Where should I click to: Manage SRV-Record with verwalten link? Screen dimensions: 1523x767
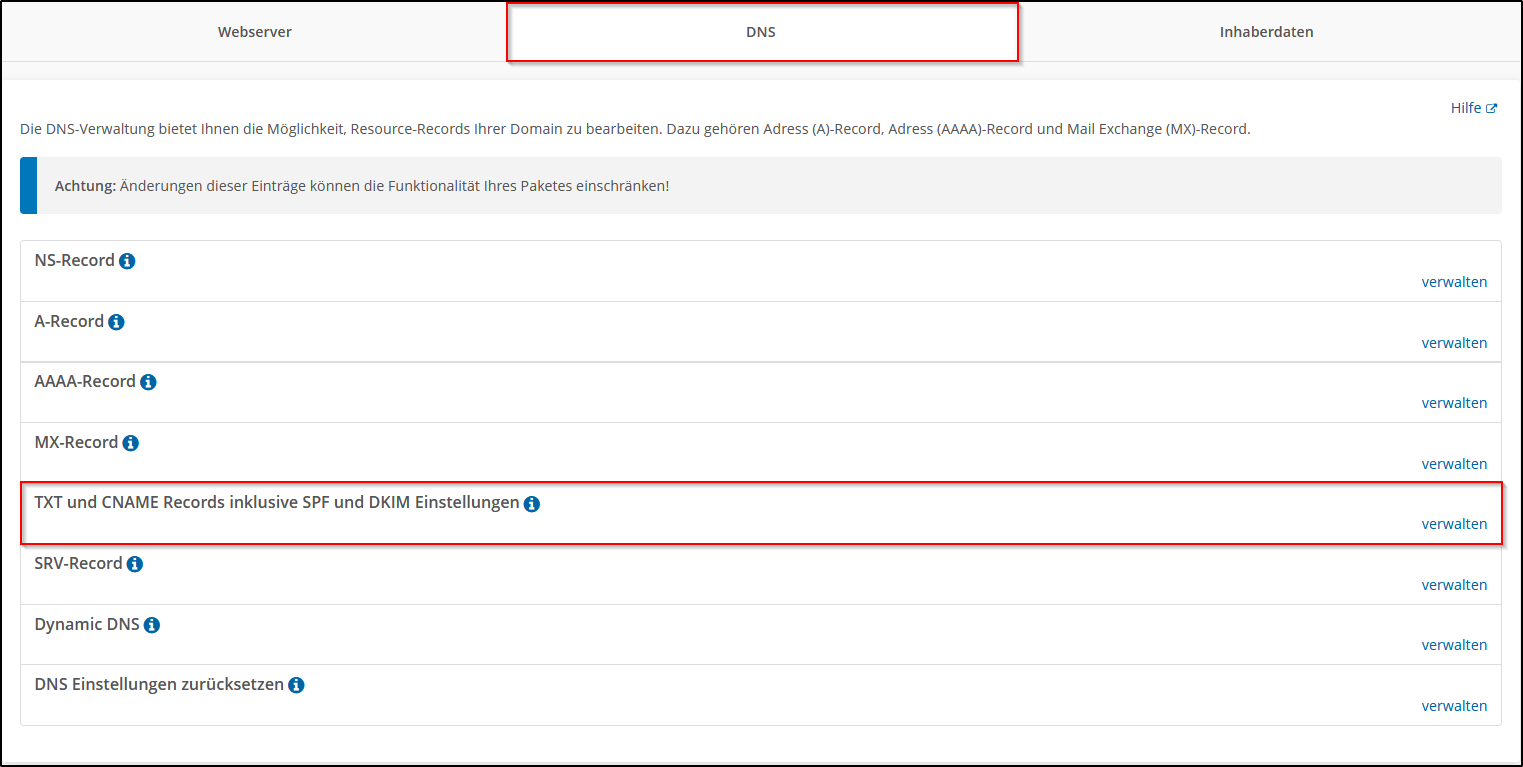click(1454, 585)
